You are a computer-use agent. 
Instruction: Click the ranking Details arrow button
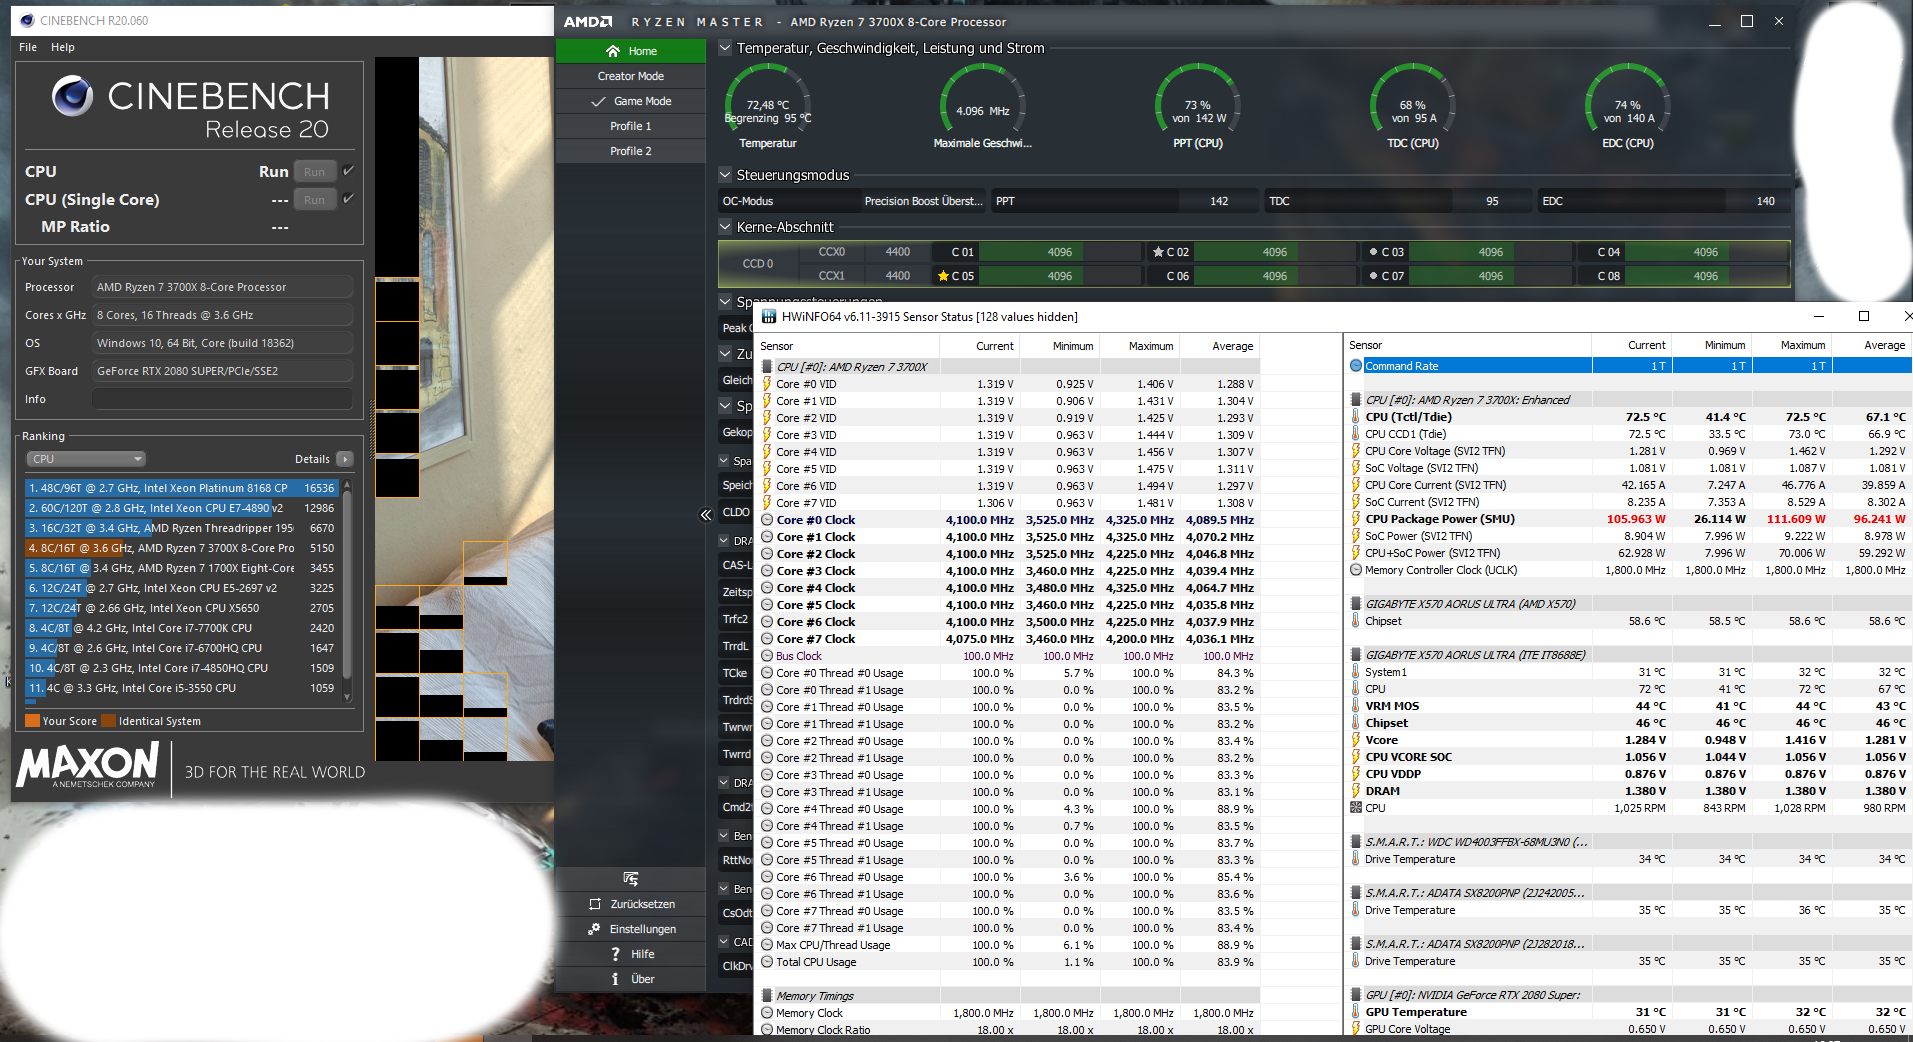coord(345,459)
